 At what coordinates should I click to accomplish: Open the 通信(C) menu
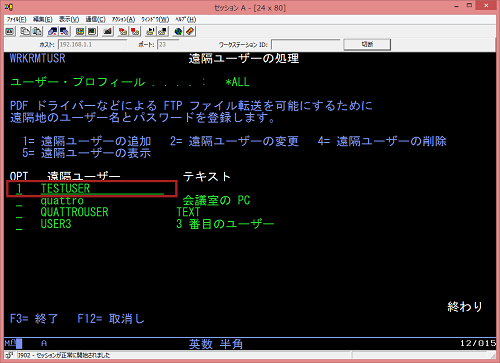96,19
